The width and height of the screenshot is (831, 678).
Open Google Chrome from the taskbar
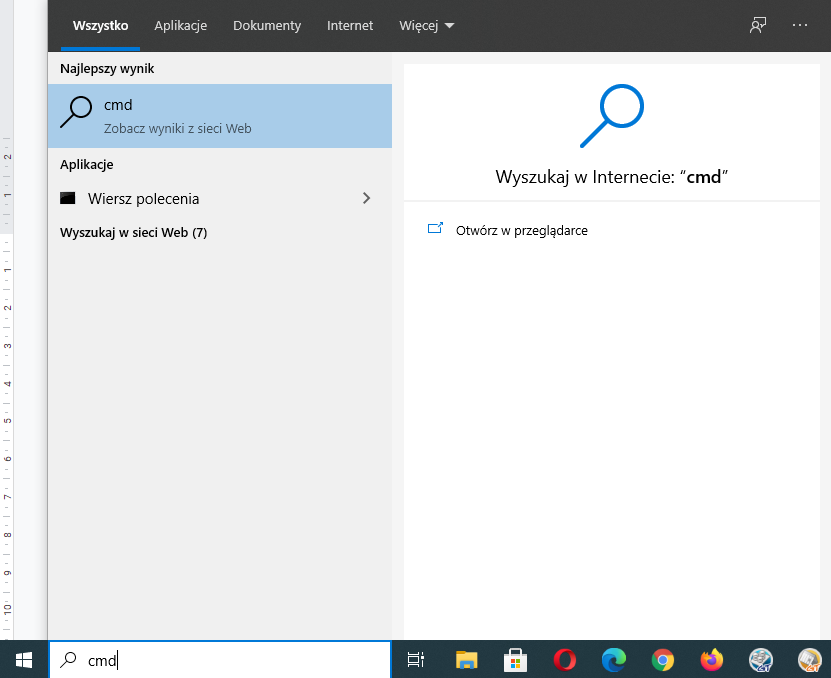click(662, 659)
